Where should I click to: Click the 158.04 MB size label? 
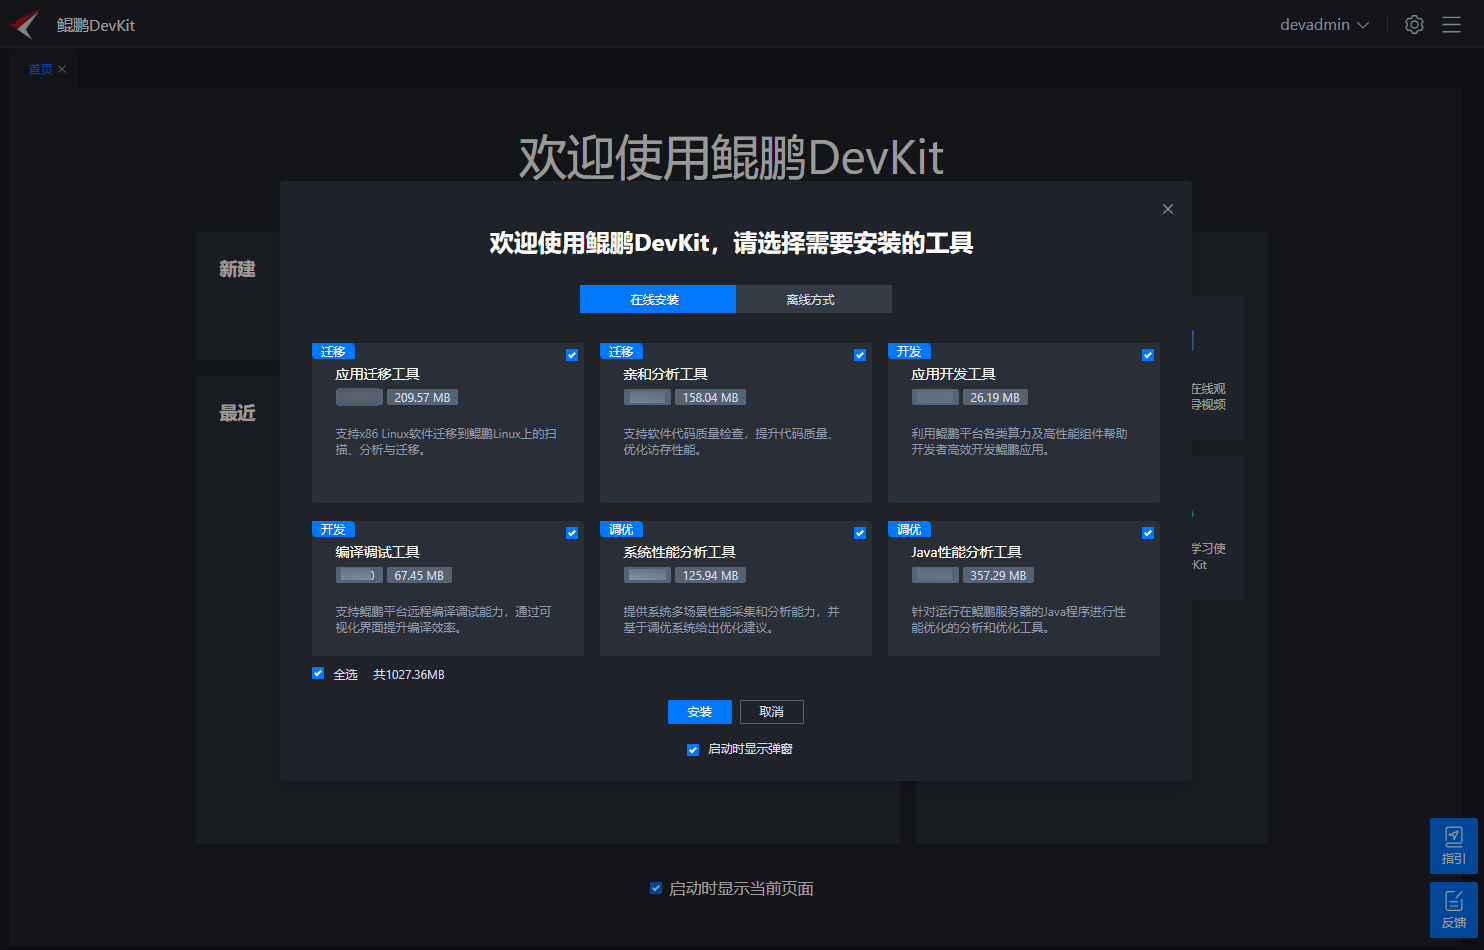click(710, 397)
